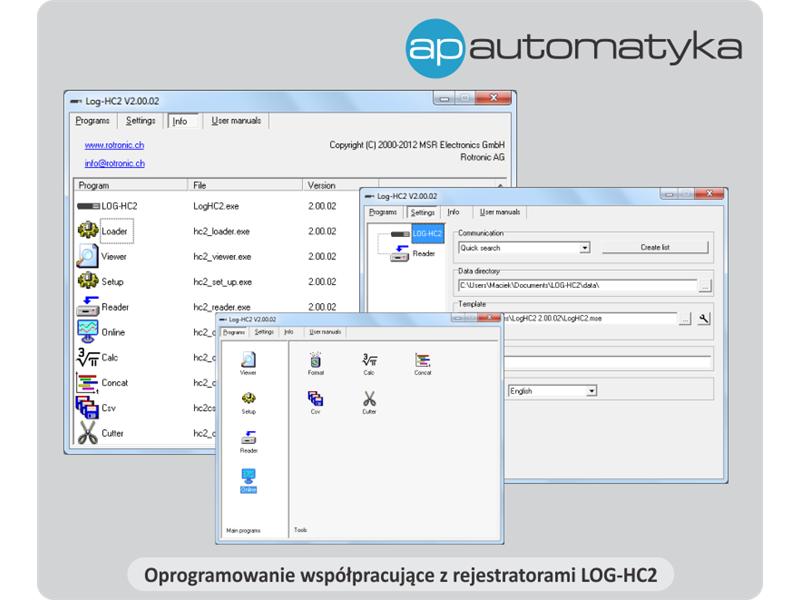Open the www.rotronic.ch link
The image size is (800, 600).
point(114,145)
